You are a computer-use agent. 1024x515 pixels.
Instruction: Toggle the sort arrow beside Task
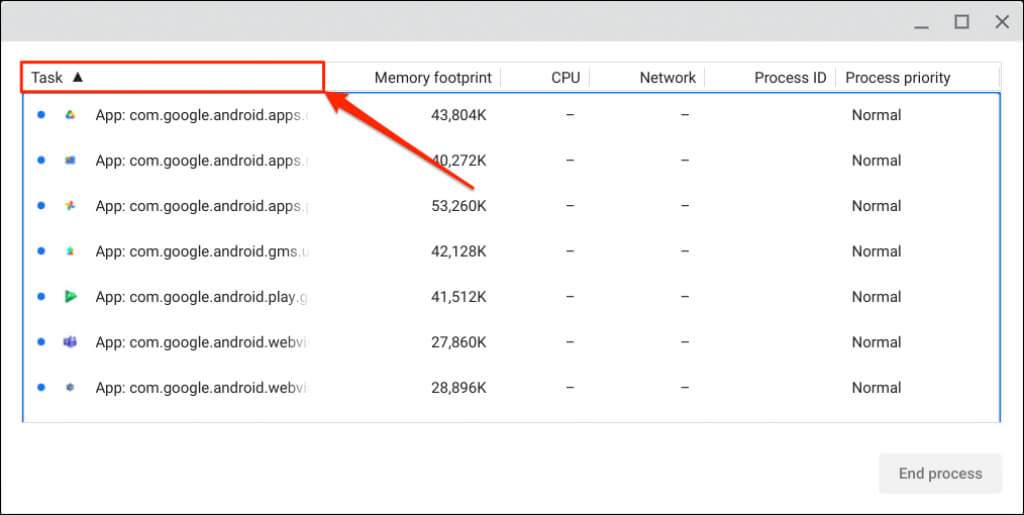[78, 77]
